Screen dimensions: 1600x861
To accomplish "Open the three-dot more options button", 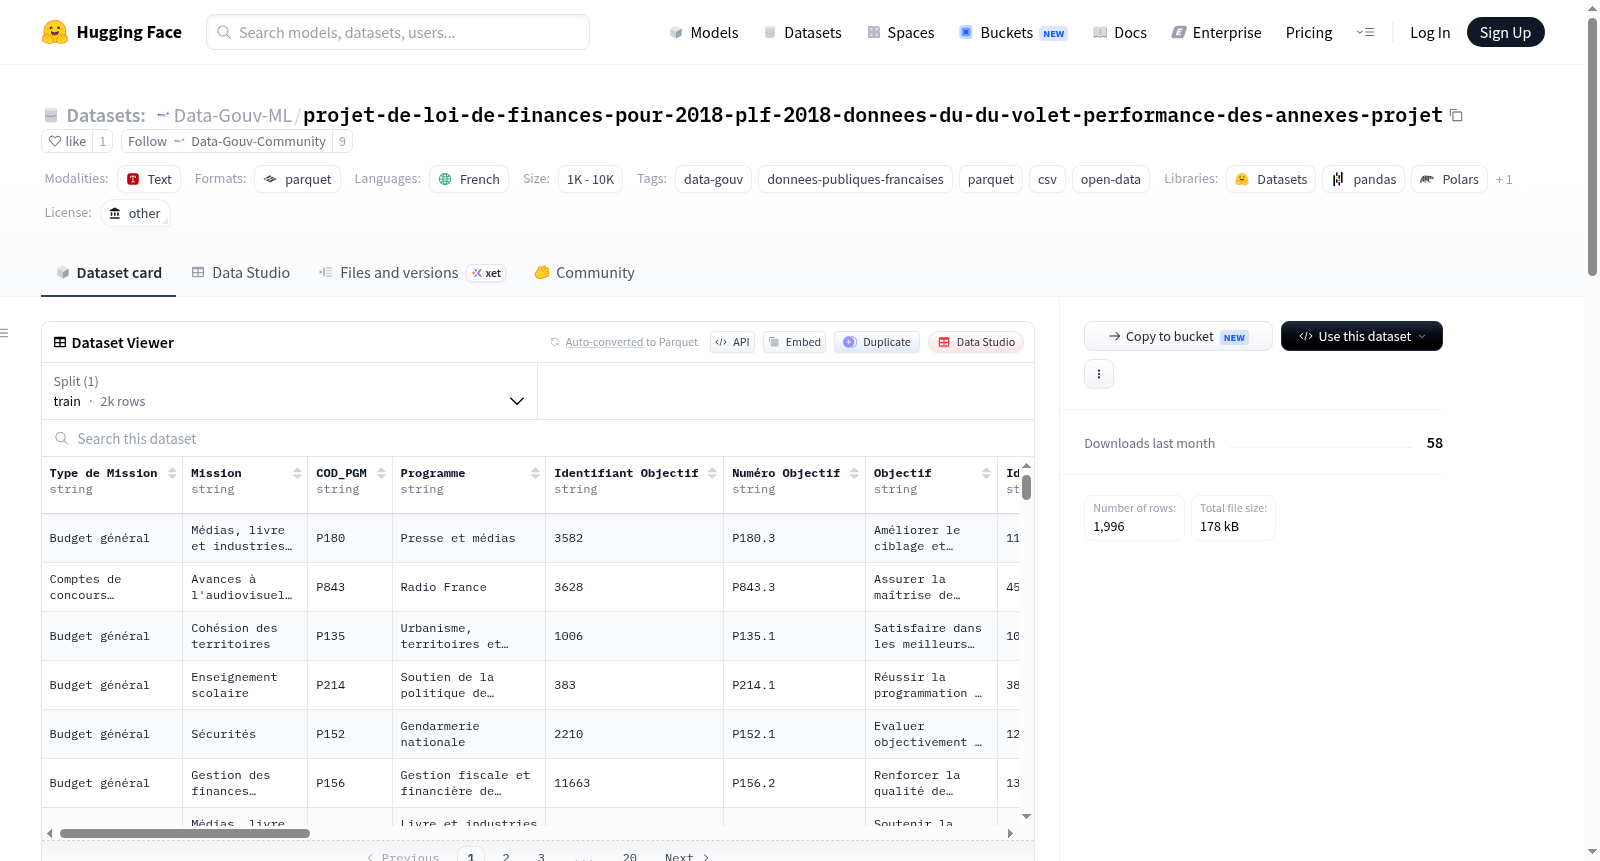I will point(1099,374).
